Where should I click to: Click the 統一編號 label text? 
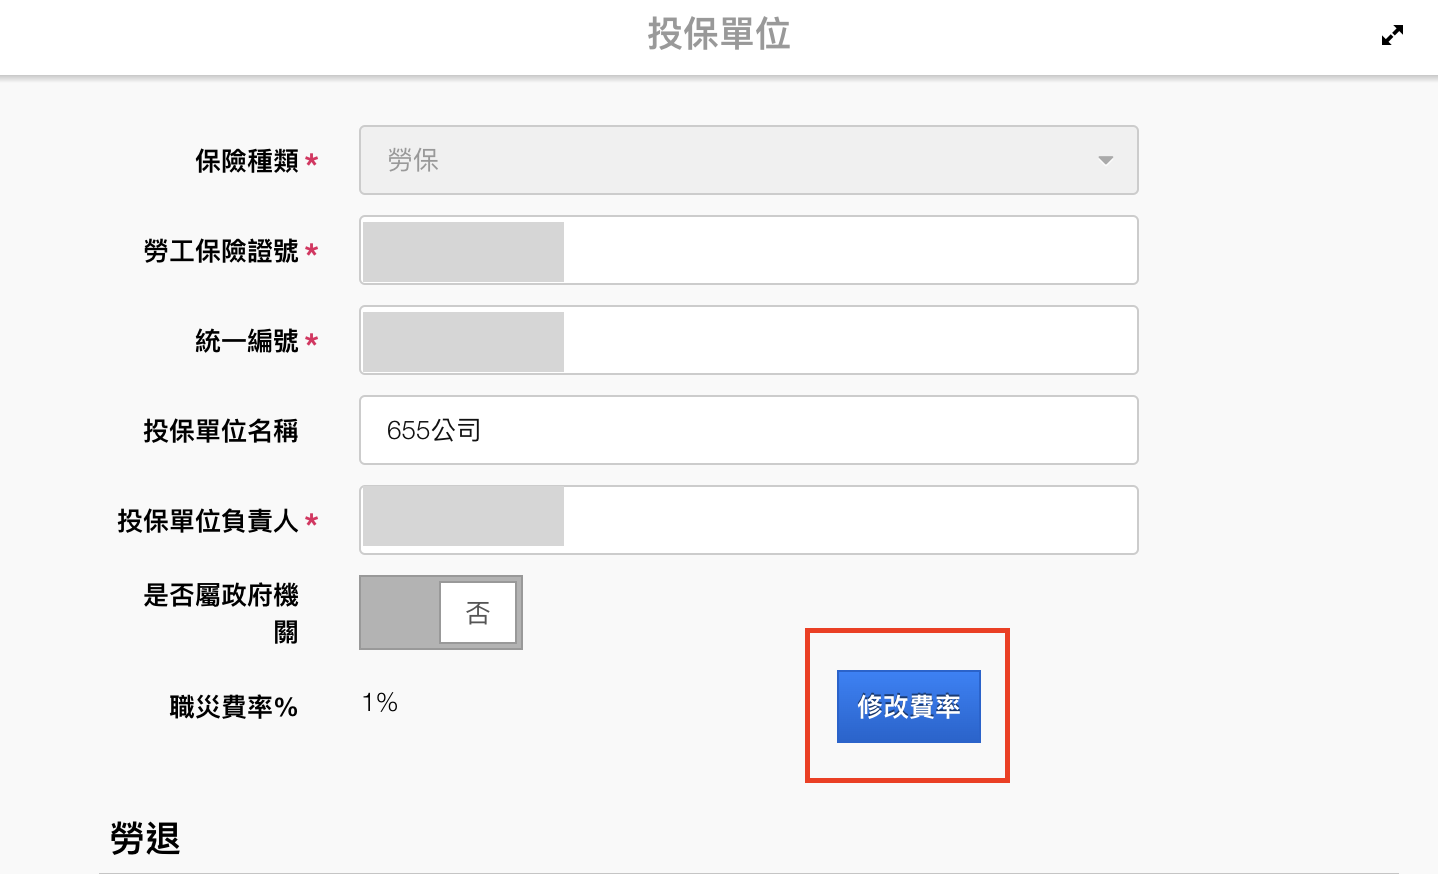247,341
